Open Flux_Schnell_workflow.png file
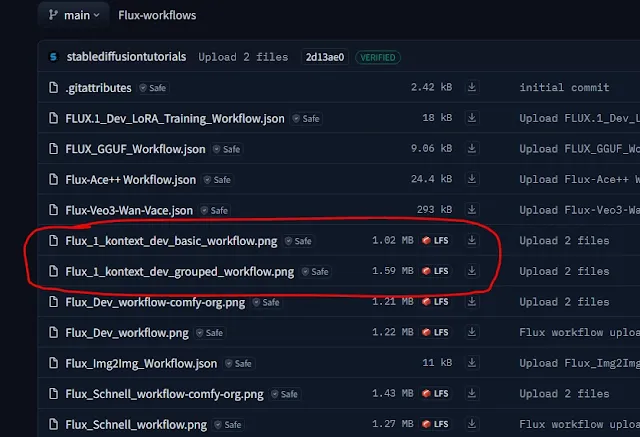Screen dimensions: 640x437 (x=136, y=424)
